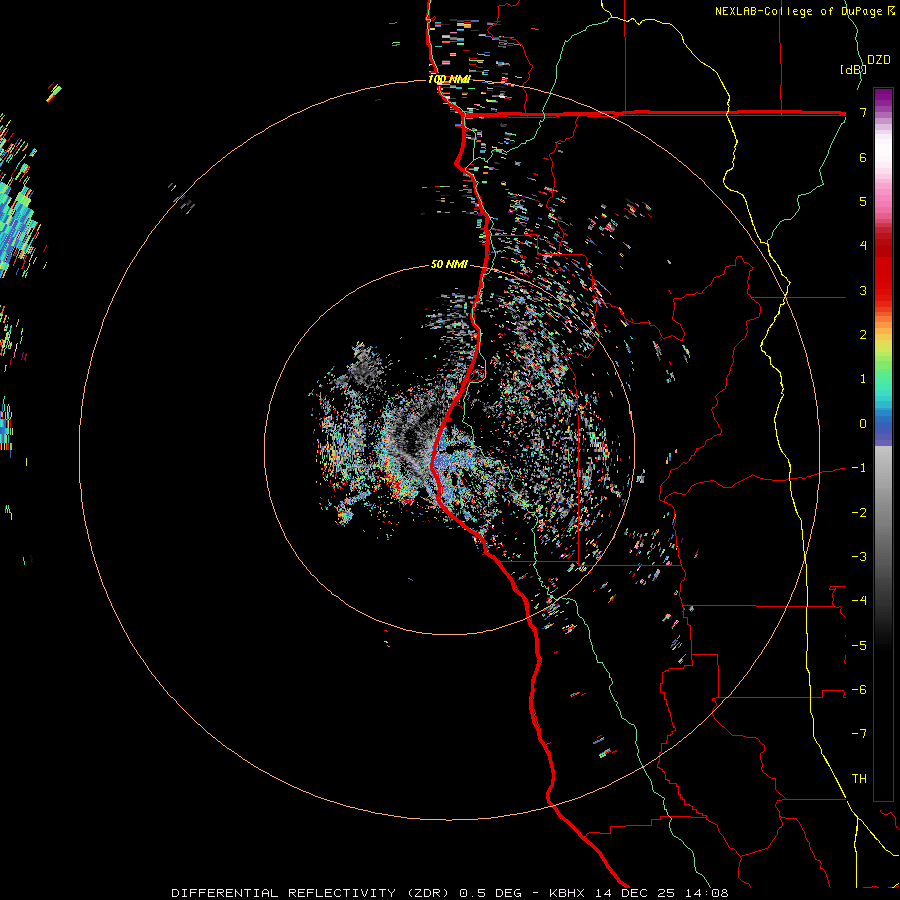The height and width of the screenshot is (900, 900).
Task: Click the [dB] unit label
Action: [852, 69]
